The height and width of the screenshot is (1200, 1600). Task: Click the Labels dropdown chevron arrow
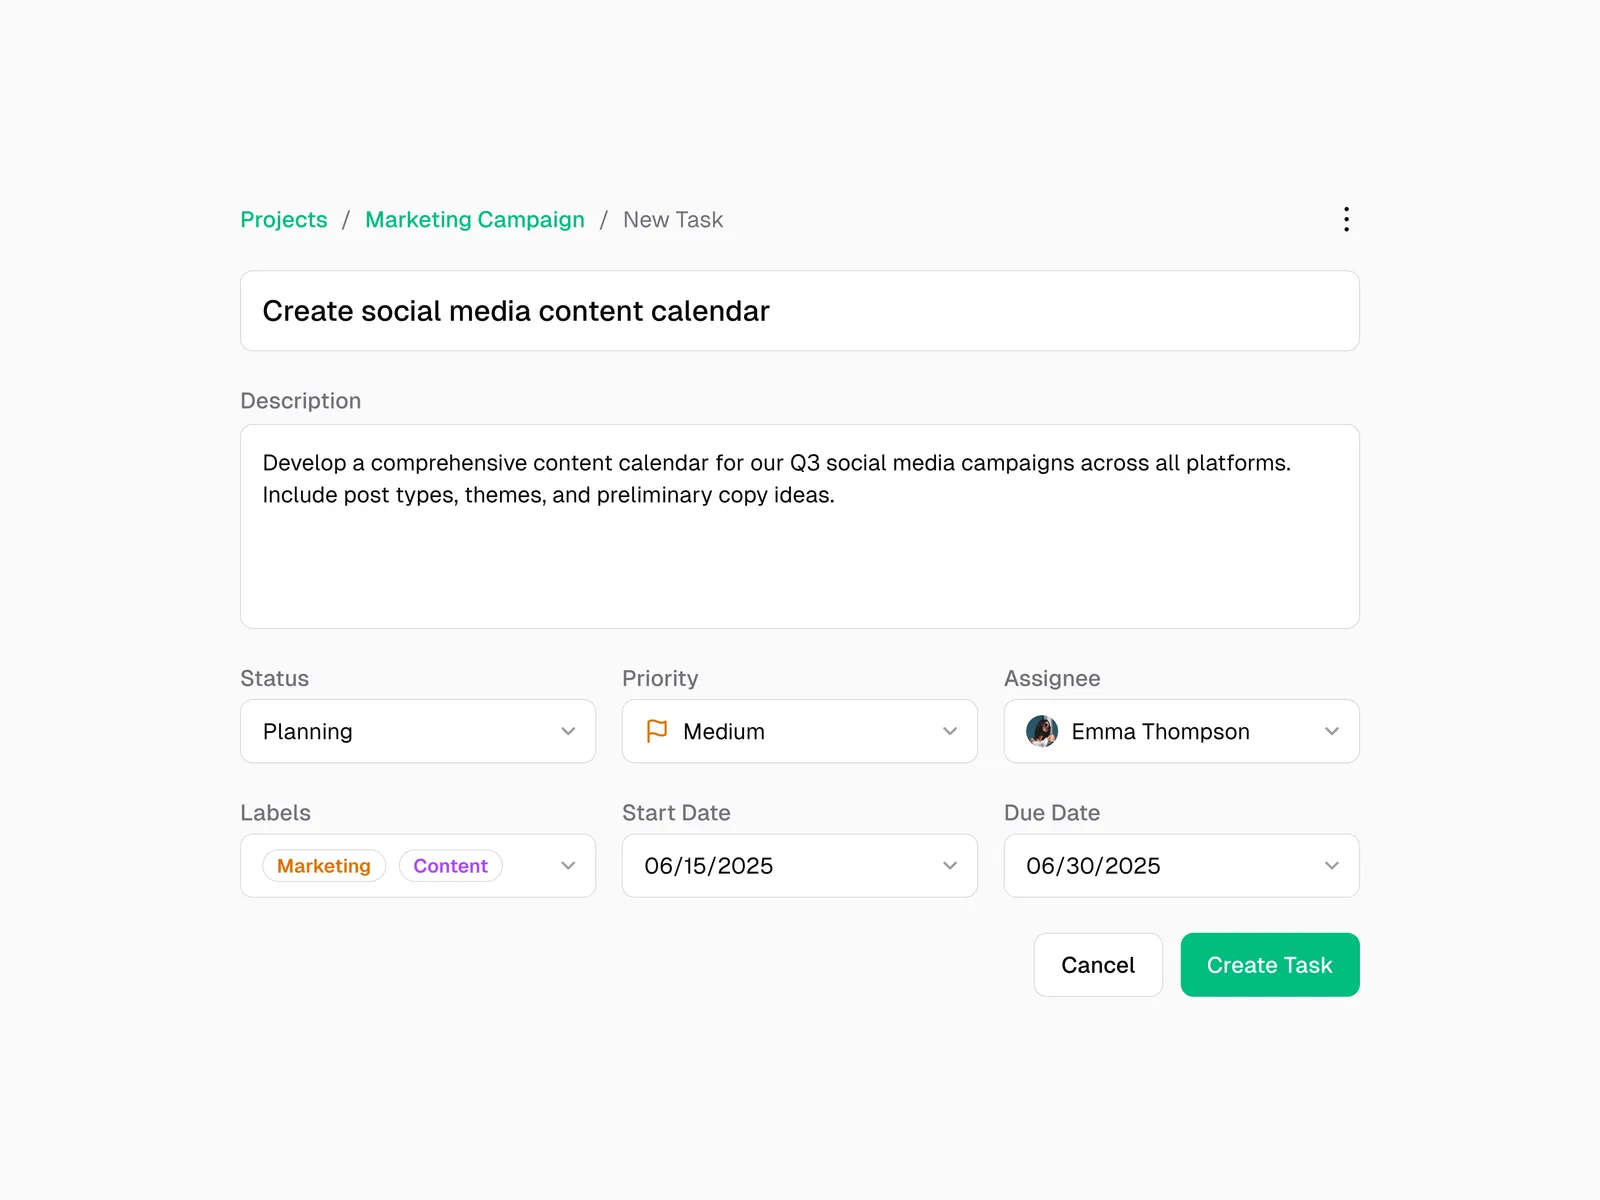[x=568, y=866]
